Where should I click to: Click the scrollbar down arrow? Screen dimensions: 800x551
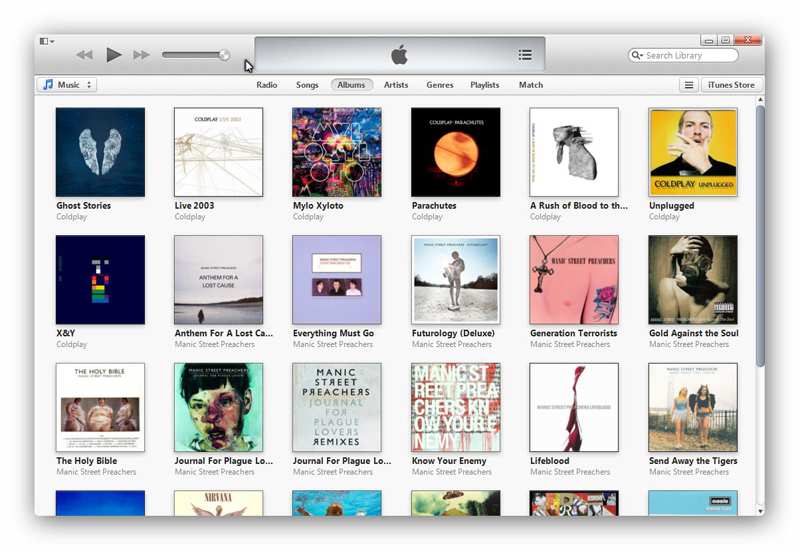point(761,511)
